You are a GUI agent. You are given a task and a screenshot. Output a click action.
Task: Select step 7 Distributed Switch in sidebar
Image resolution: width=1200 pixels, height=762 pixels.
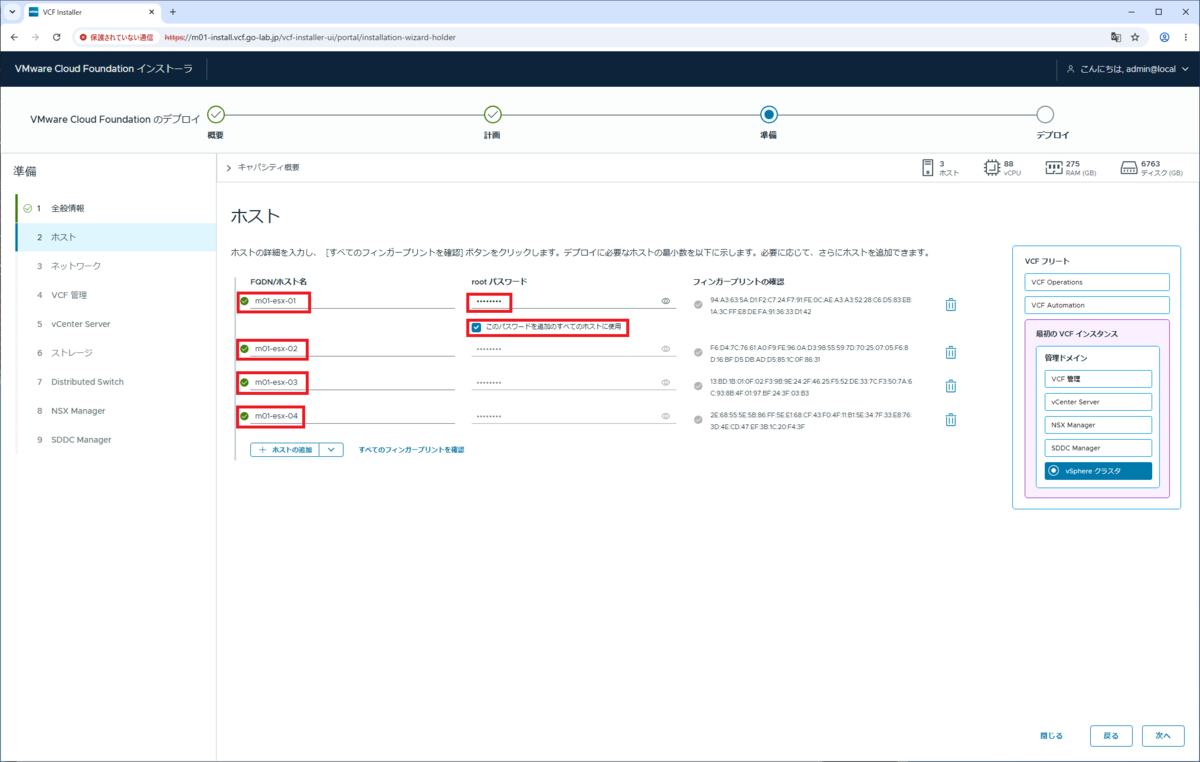116,382
